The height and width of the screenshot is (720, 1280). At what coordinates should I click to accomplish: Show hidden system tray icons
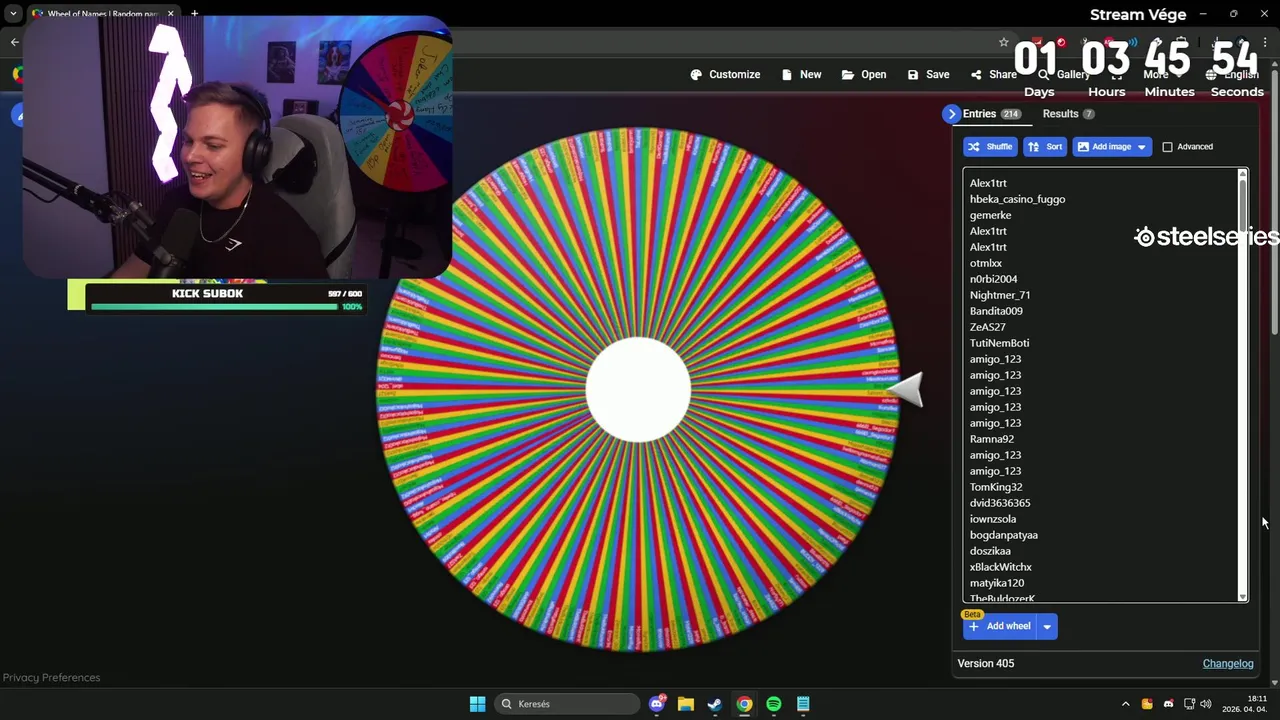[x=1125, y=704]
